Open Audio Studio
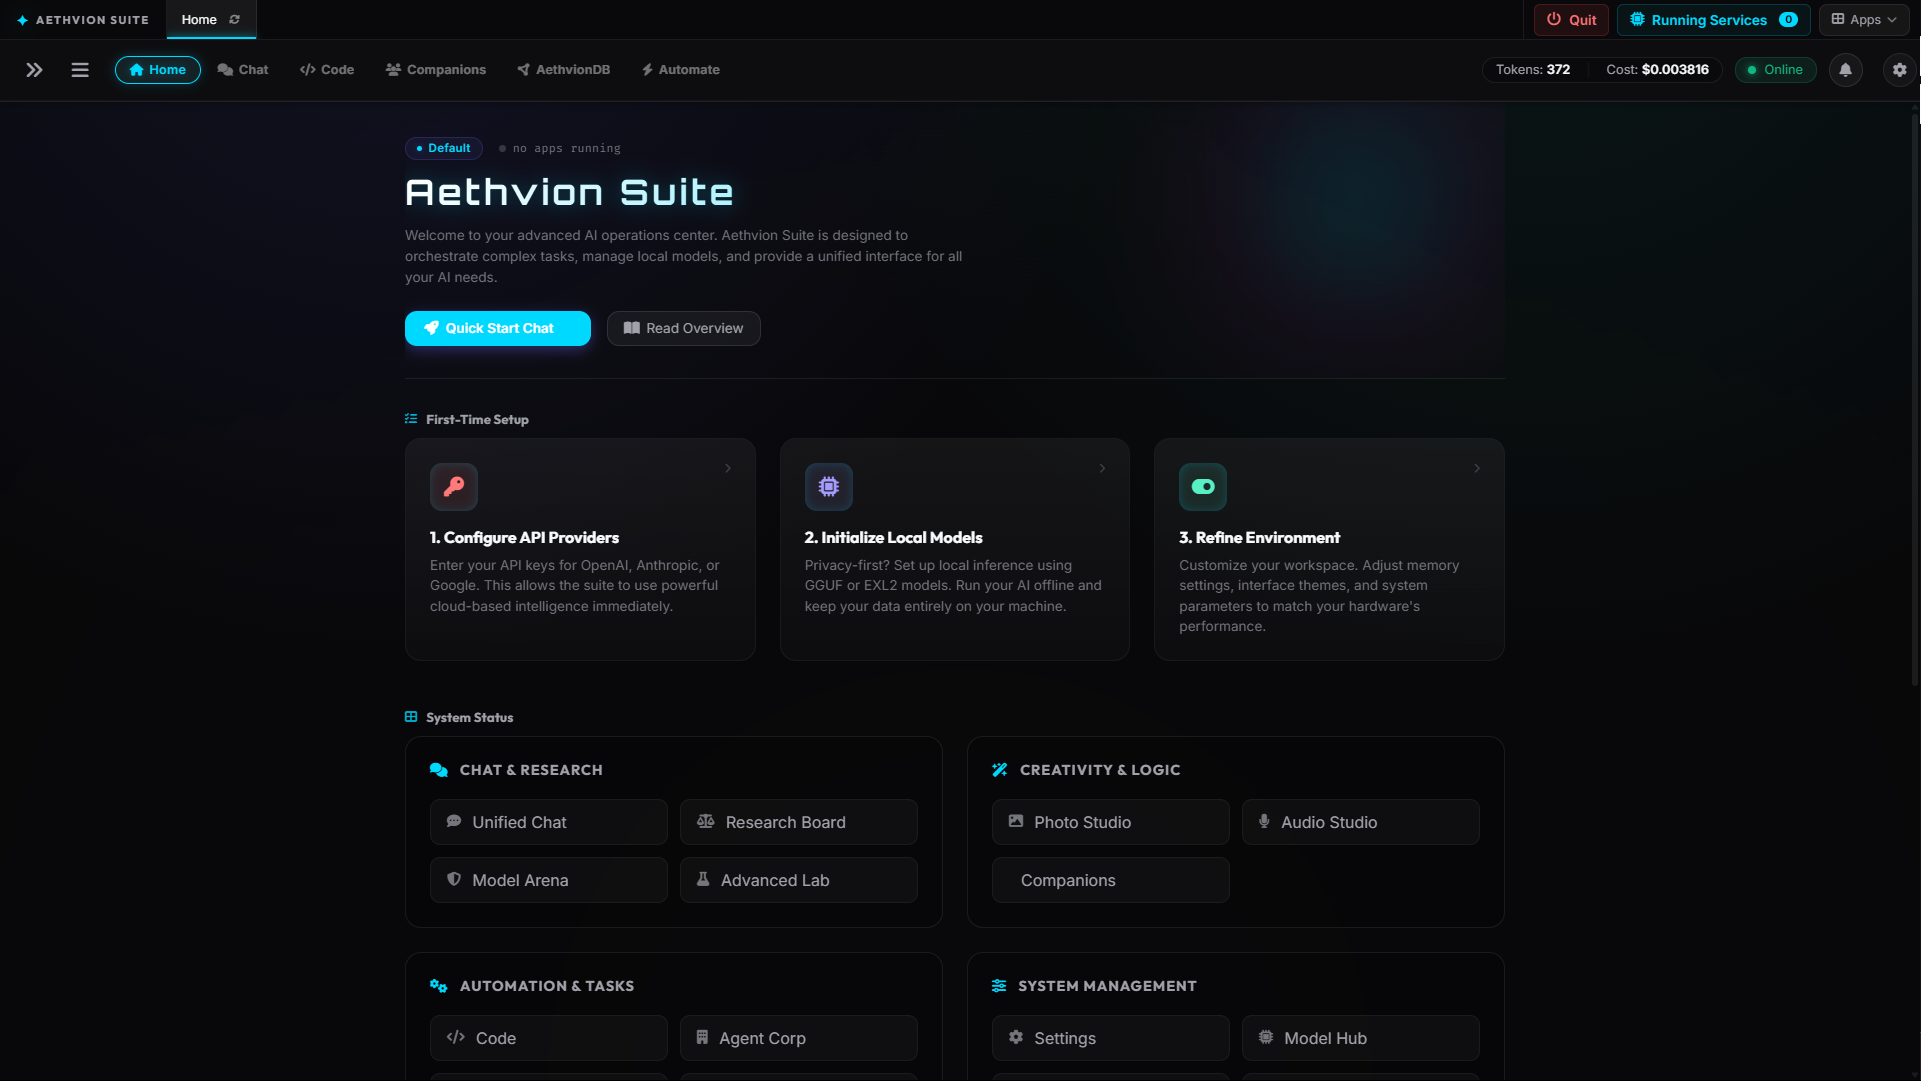 [x=1361, y=822]
